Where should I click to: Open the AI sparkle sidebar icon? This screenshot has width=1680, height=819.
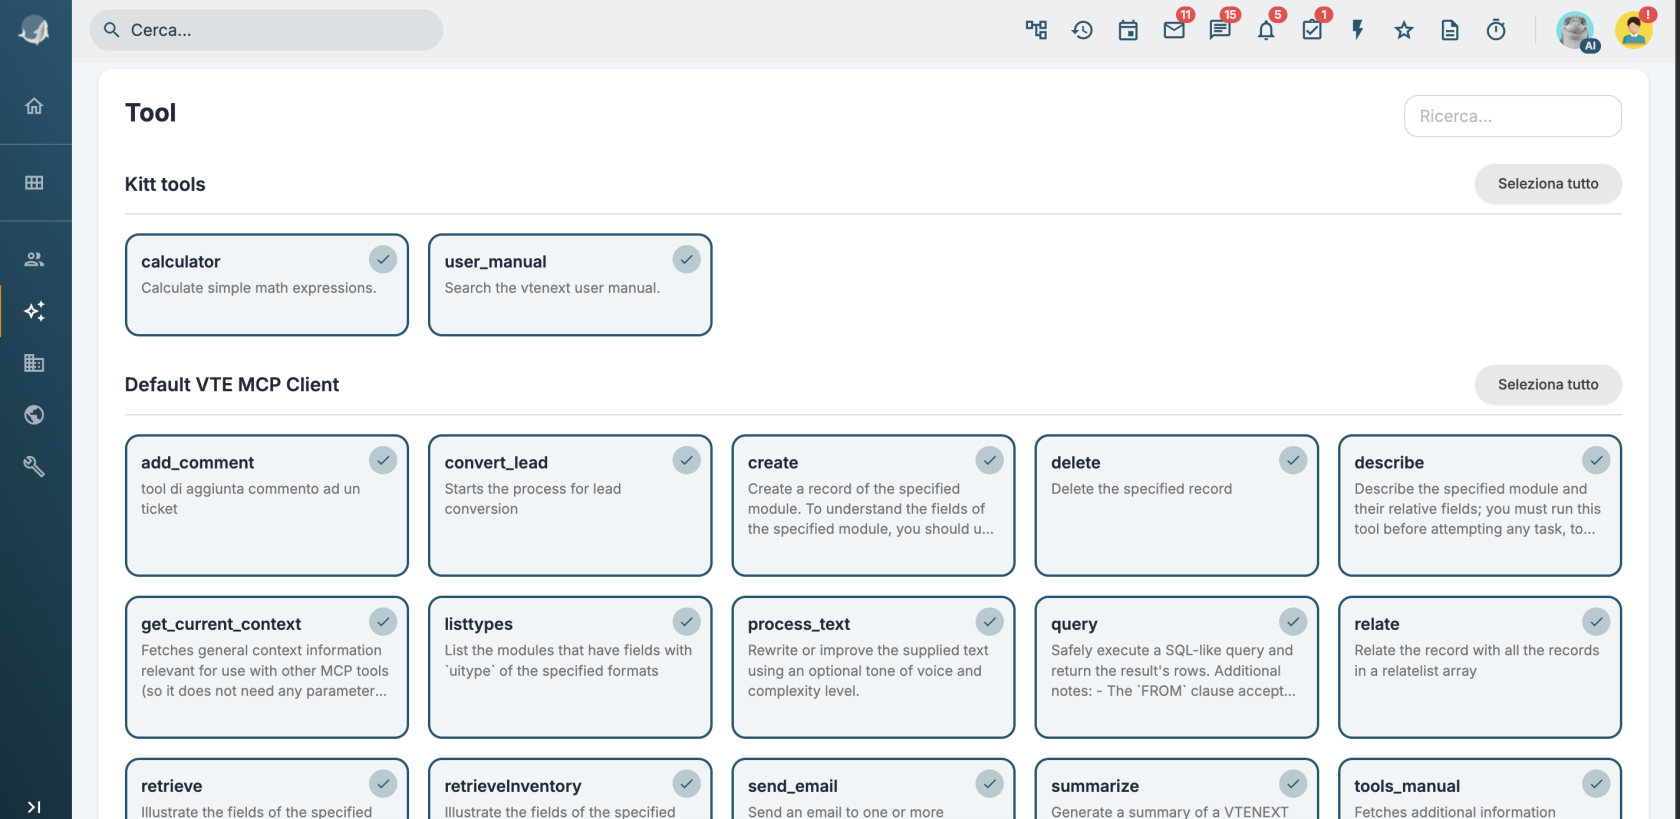click(34, 311)
